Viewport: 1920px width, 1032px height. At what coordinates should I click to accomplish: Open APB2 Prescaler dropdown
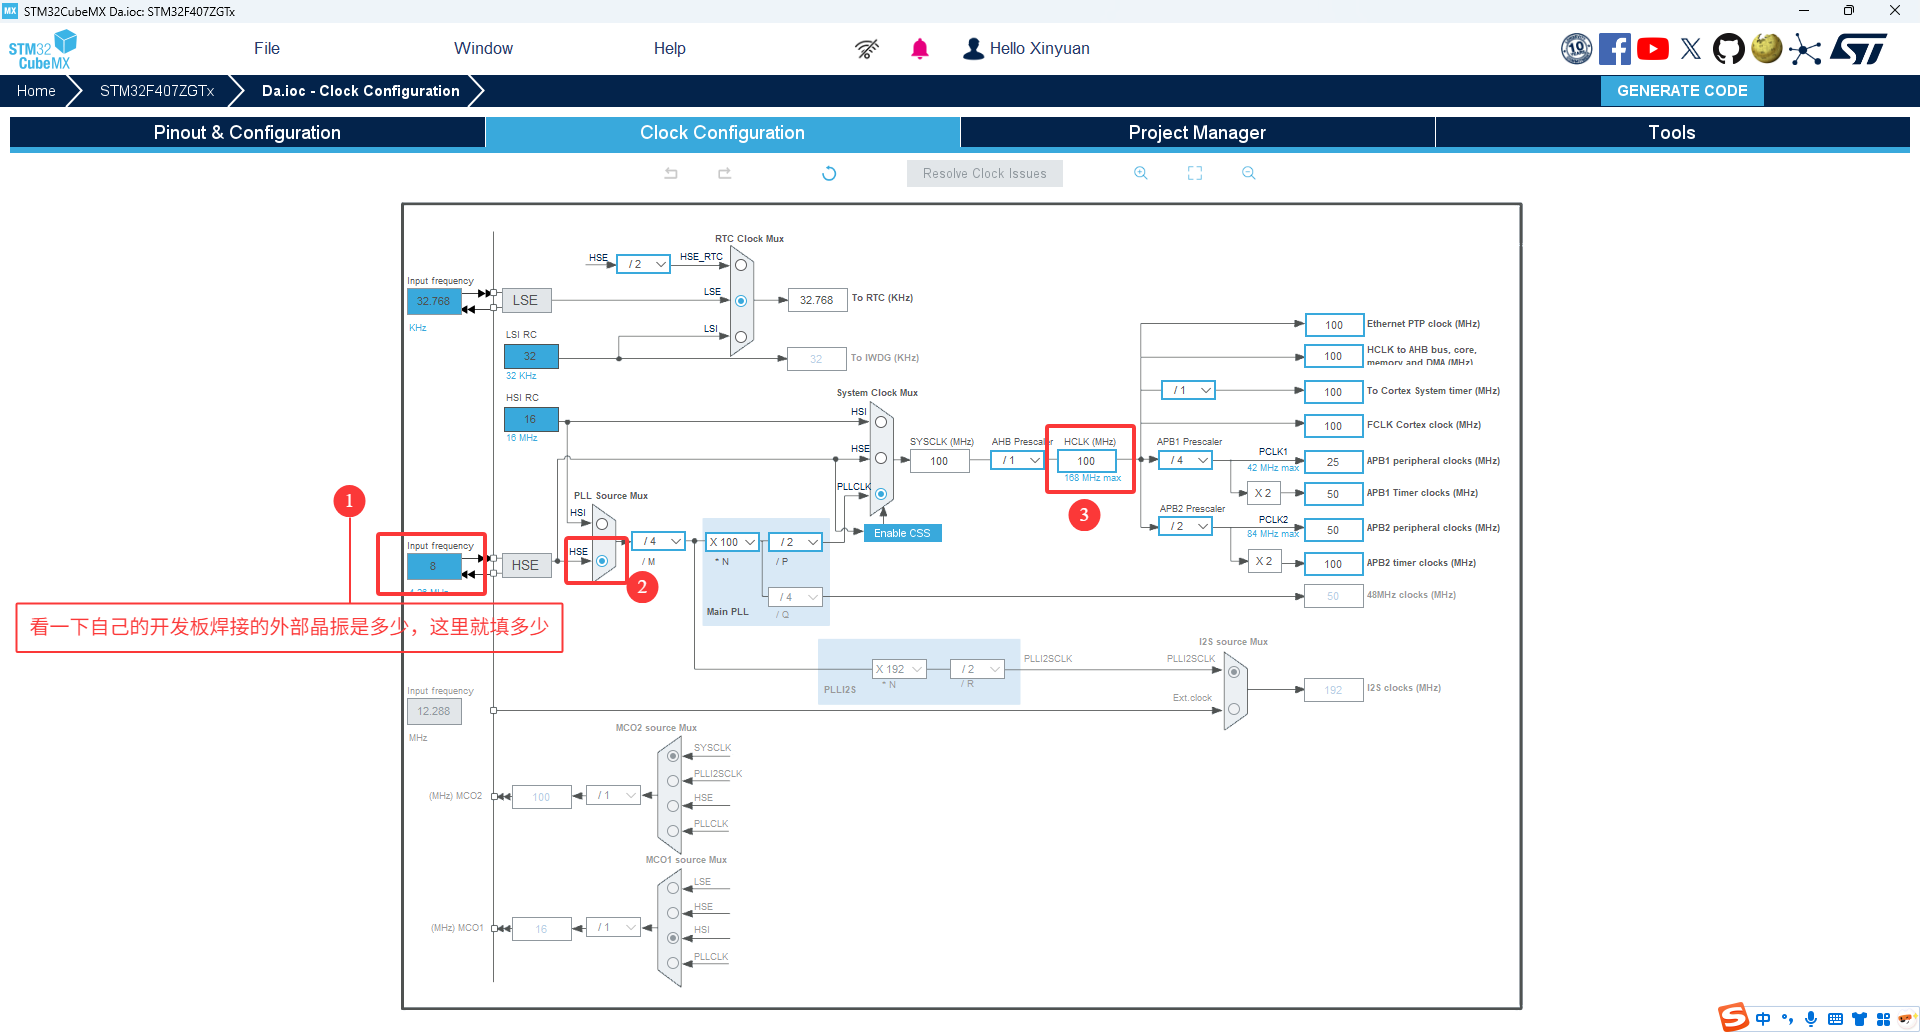(x=1185, y=526)
